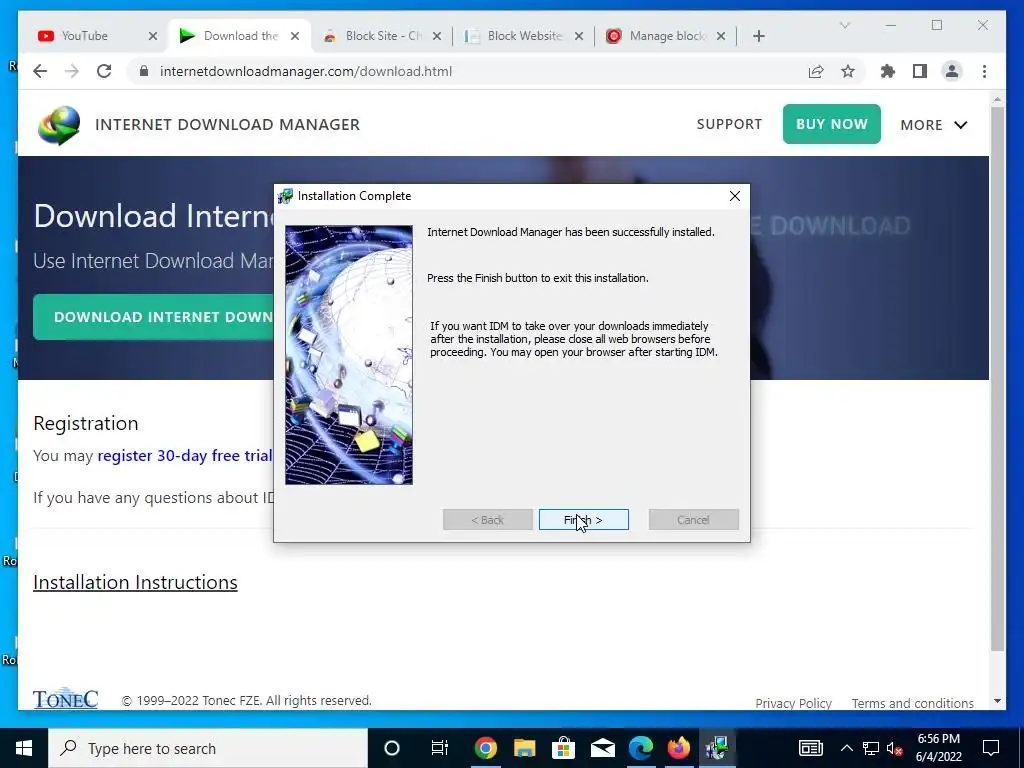Open tab search chevron
1024x768 pixels.
844,25
